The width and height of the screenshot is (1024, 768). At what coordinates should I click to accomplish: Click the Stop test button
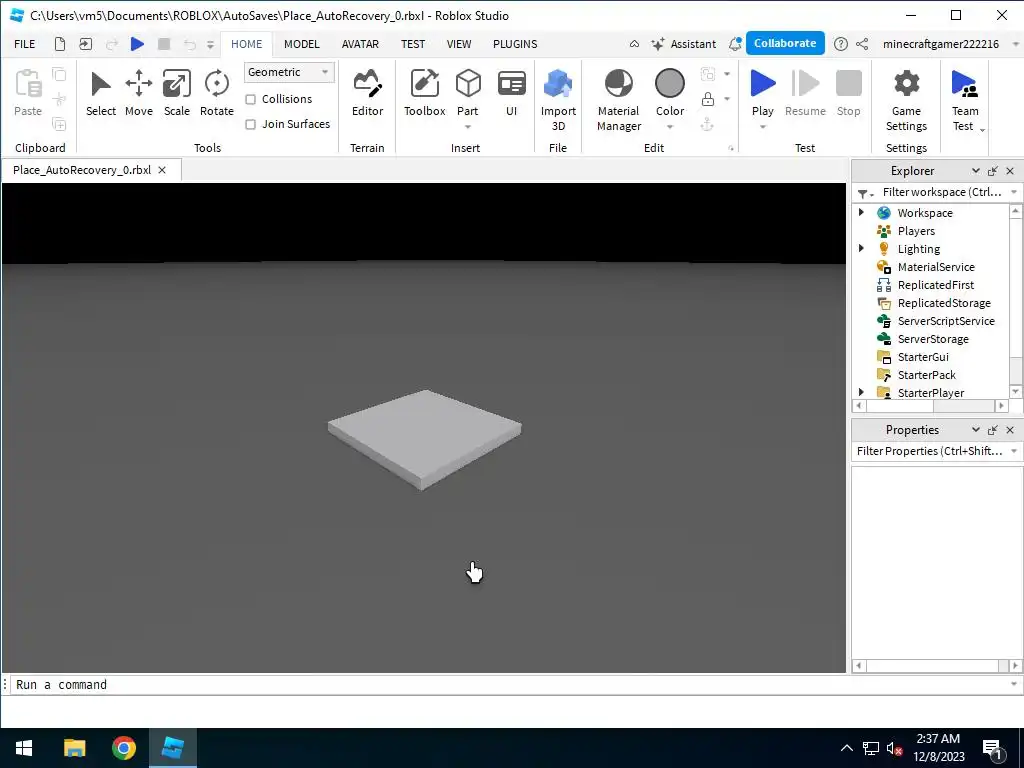[x=848, y=94]
